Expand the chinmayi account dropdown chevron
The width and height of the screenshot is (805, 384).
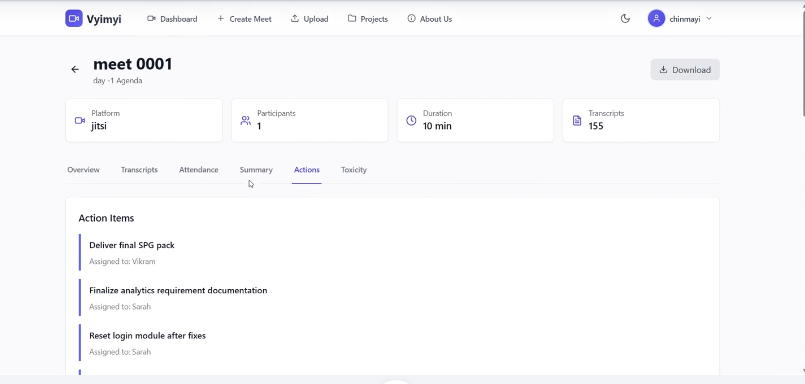tap(709, 18)
